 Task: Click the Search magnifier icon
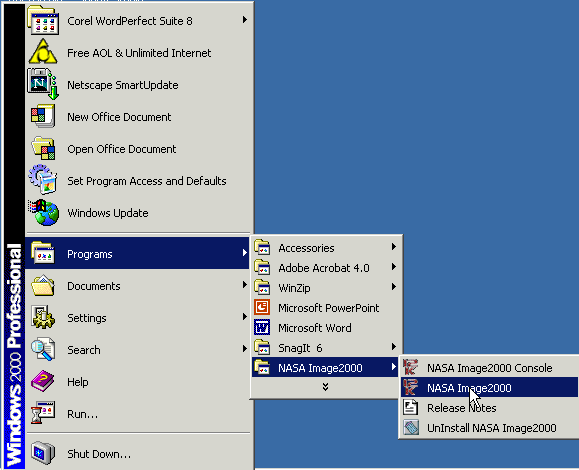[x=43, y=349]
